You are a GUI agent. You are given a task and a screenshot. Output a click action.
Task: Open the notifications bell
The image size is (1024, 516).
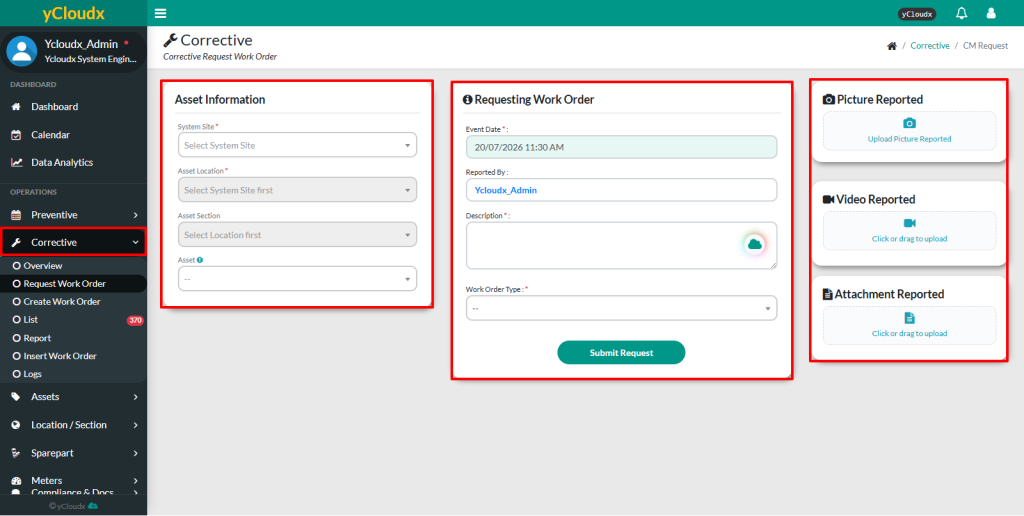click(961, 13)
